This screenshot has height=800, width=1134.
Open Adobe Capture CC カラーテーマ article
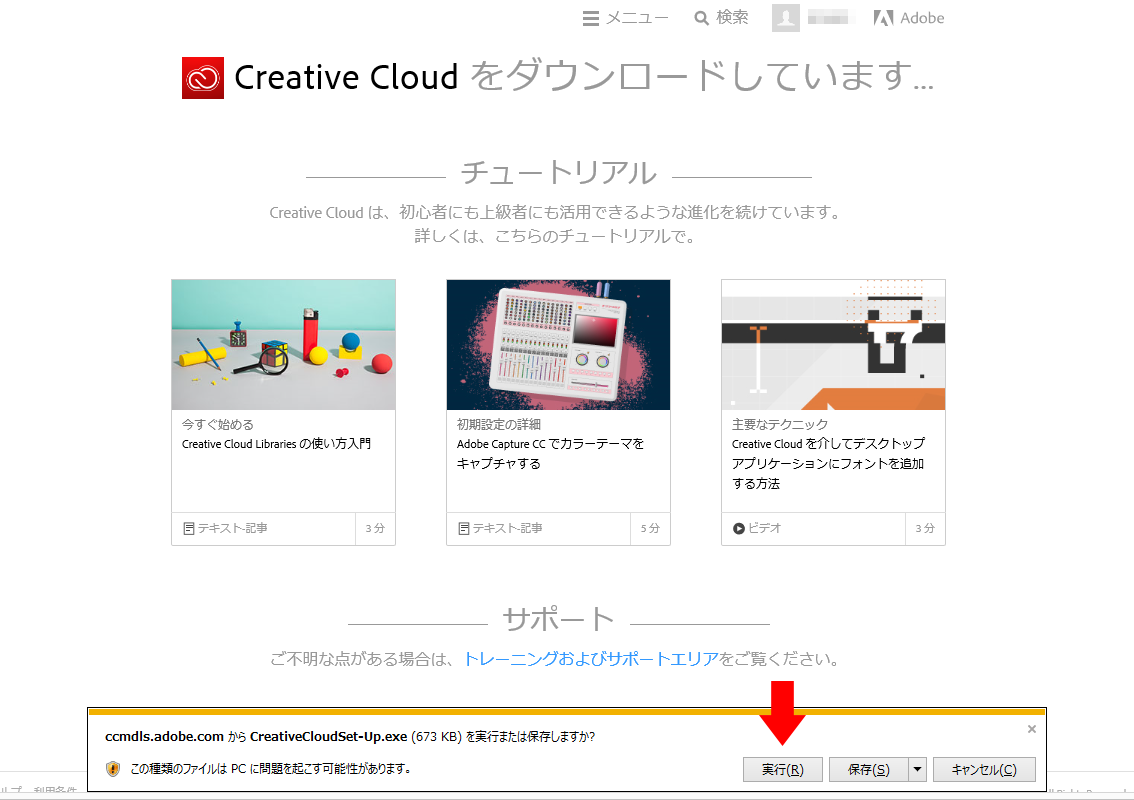550,454
